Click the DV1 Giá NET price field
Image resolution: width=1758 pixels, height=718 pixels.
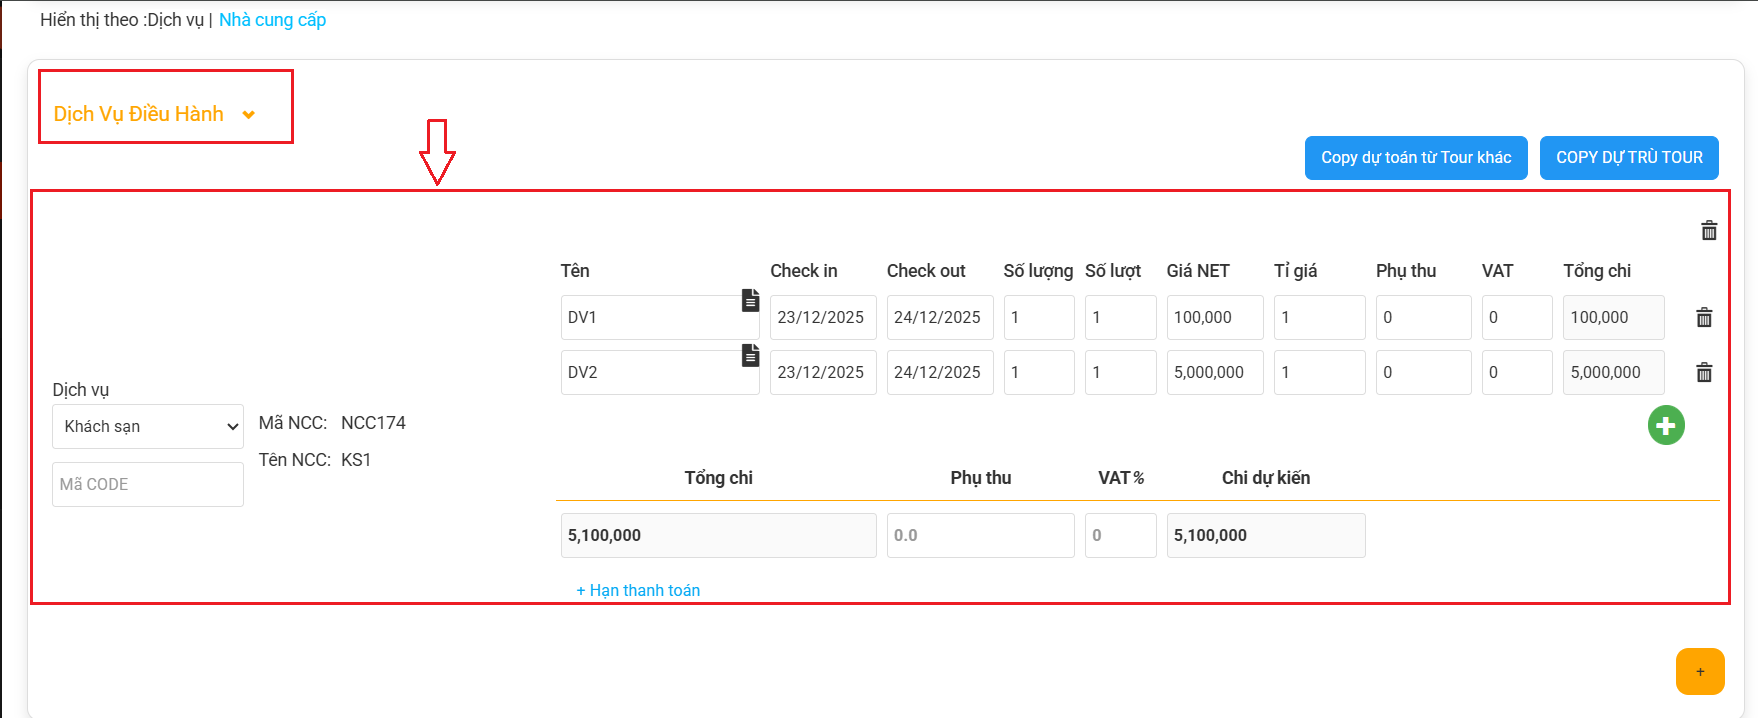[1214, 318]
